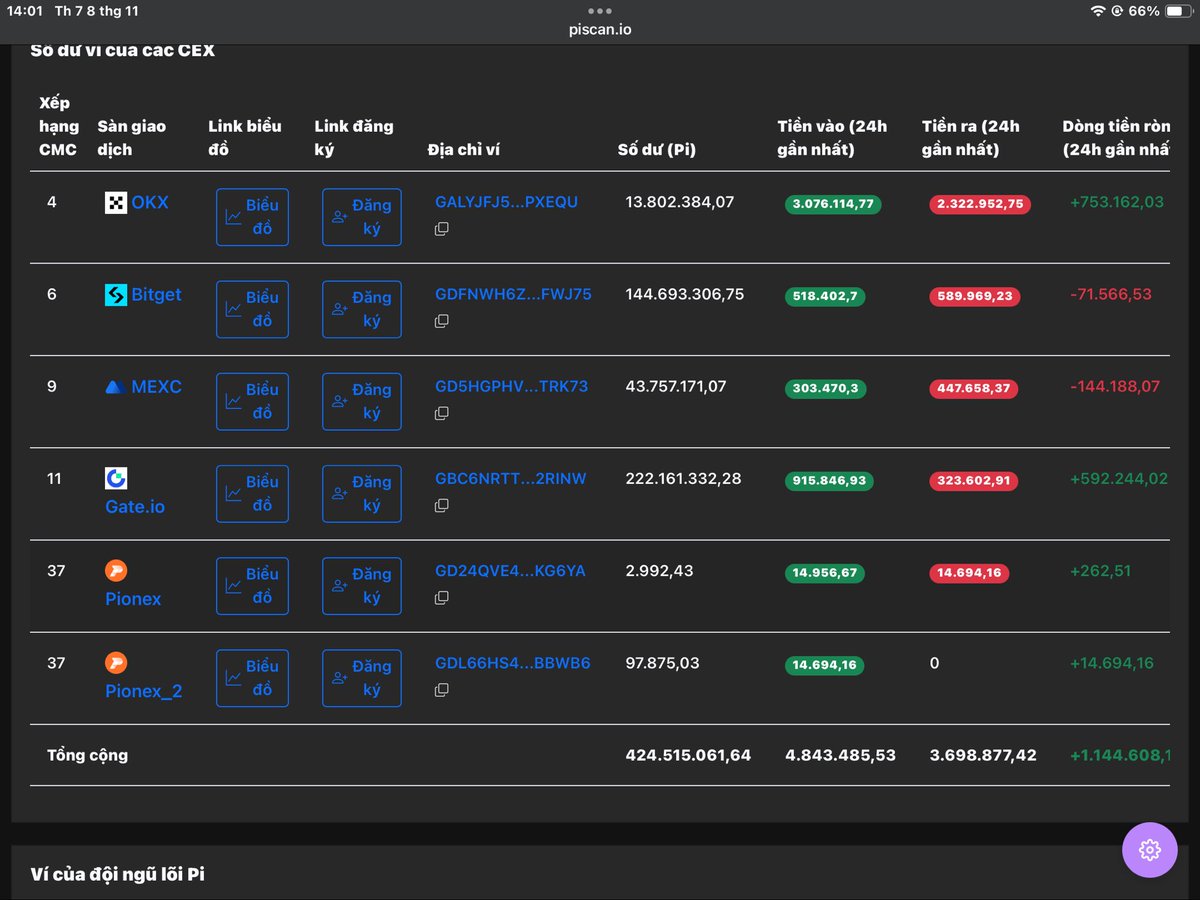Click the Tiền ra (24h gần nhất) header

coord(971,138)
